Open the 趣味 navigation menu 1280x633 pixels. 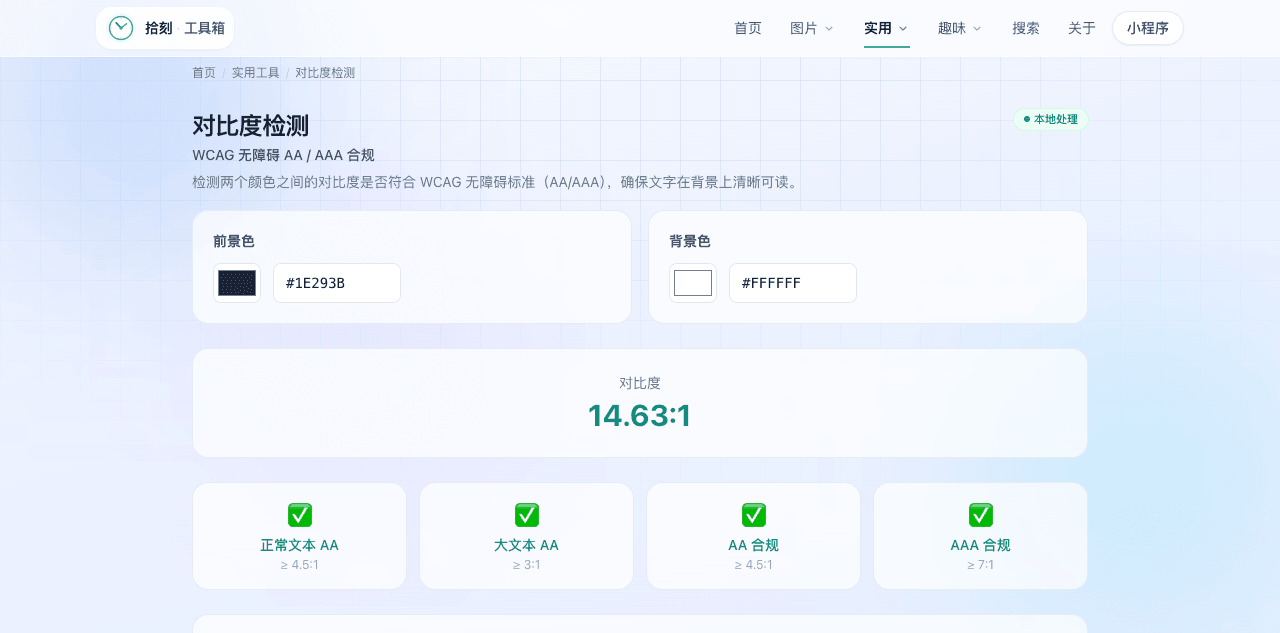pyautogui.click(x=960, y=28)
